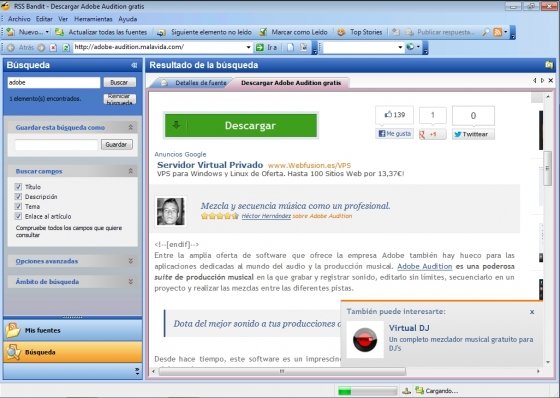This screenshot has height=398, width=560.
Task: Open the Editar menu
Action: [44, 19]
